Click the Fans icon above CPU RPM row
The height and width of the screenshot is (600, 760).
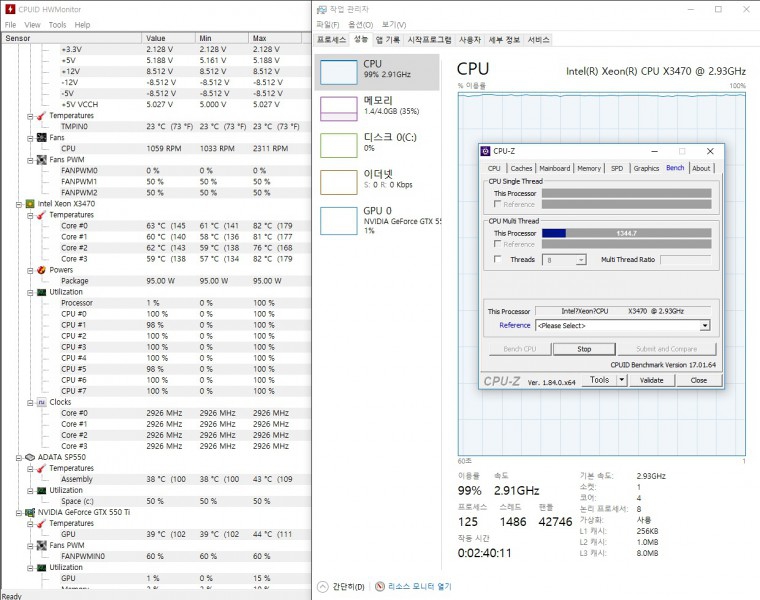coord(42,138)
